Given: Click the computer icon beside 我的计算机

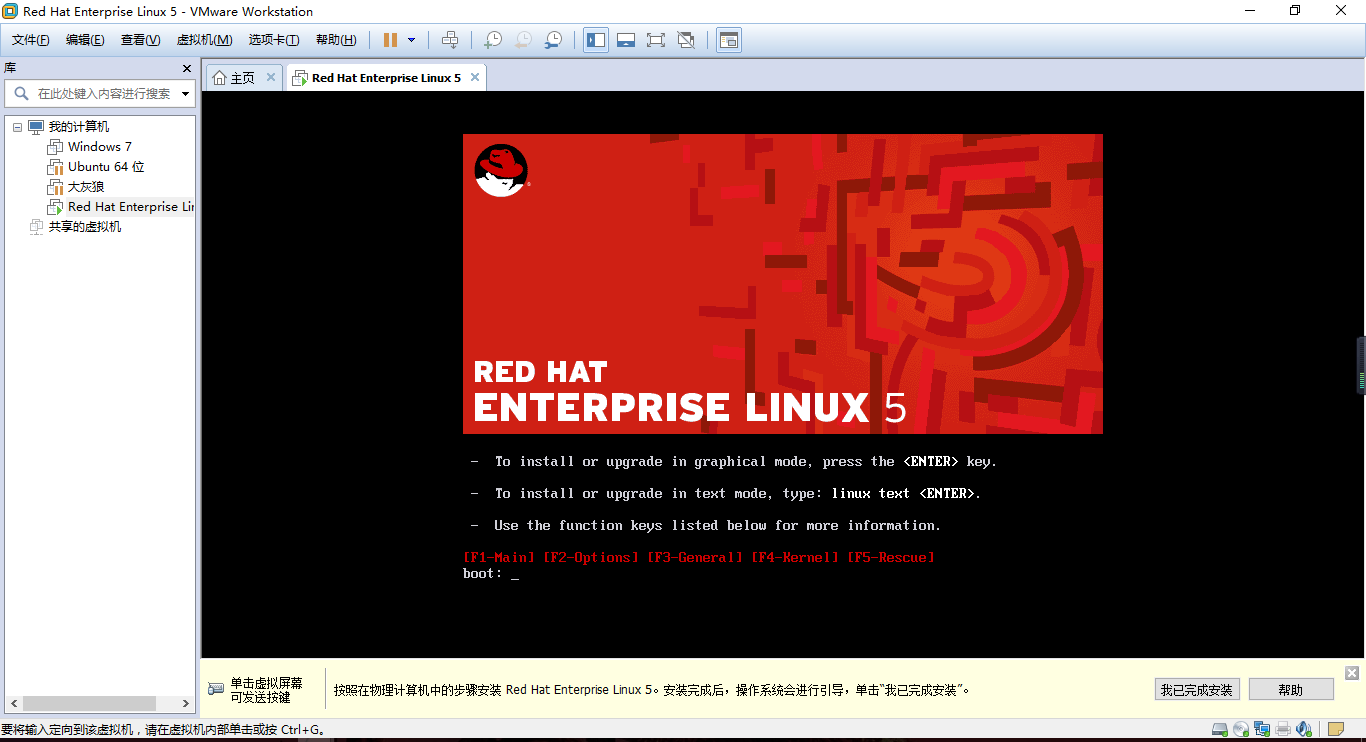Looking at the screenshot, I should pyautogui.click(x=36, y=127).
